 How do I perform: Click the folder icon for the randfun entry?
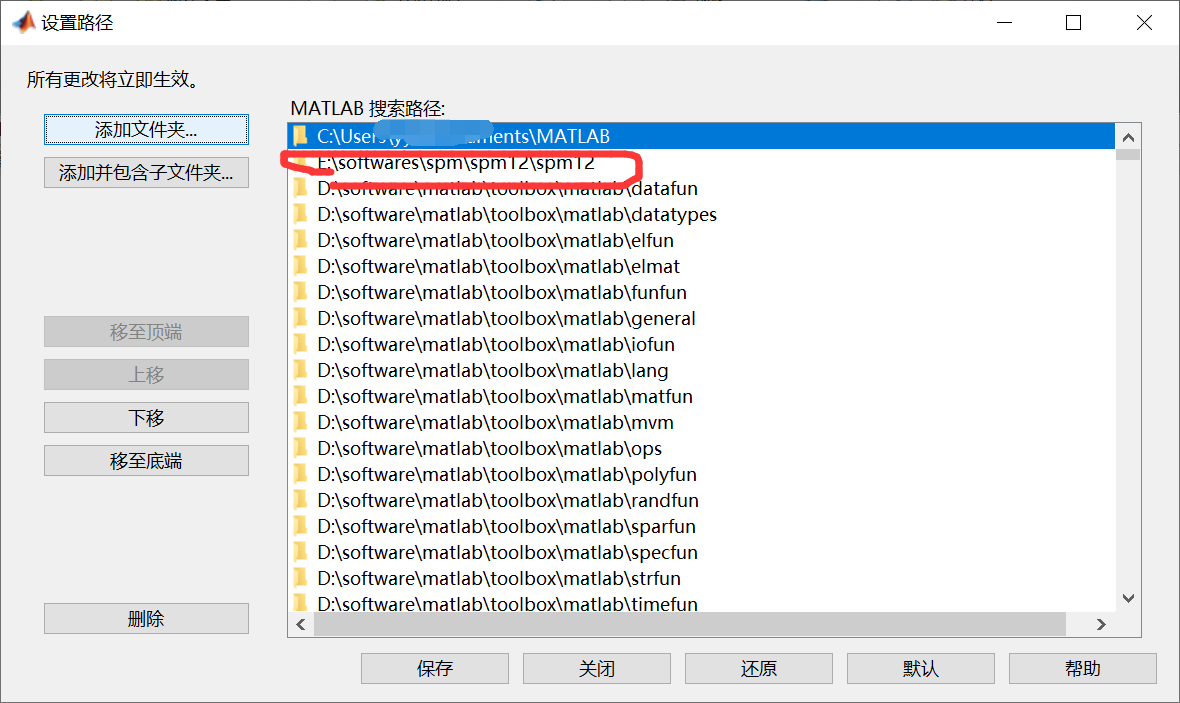(x=303, y=500)
